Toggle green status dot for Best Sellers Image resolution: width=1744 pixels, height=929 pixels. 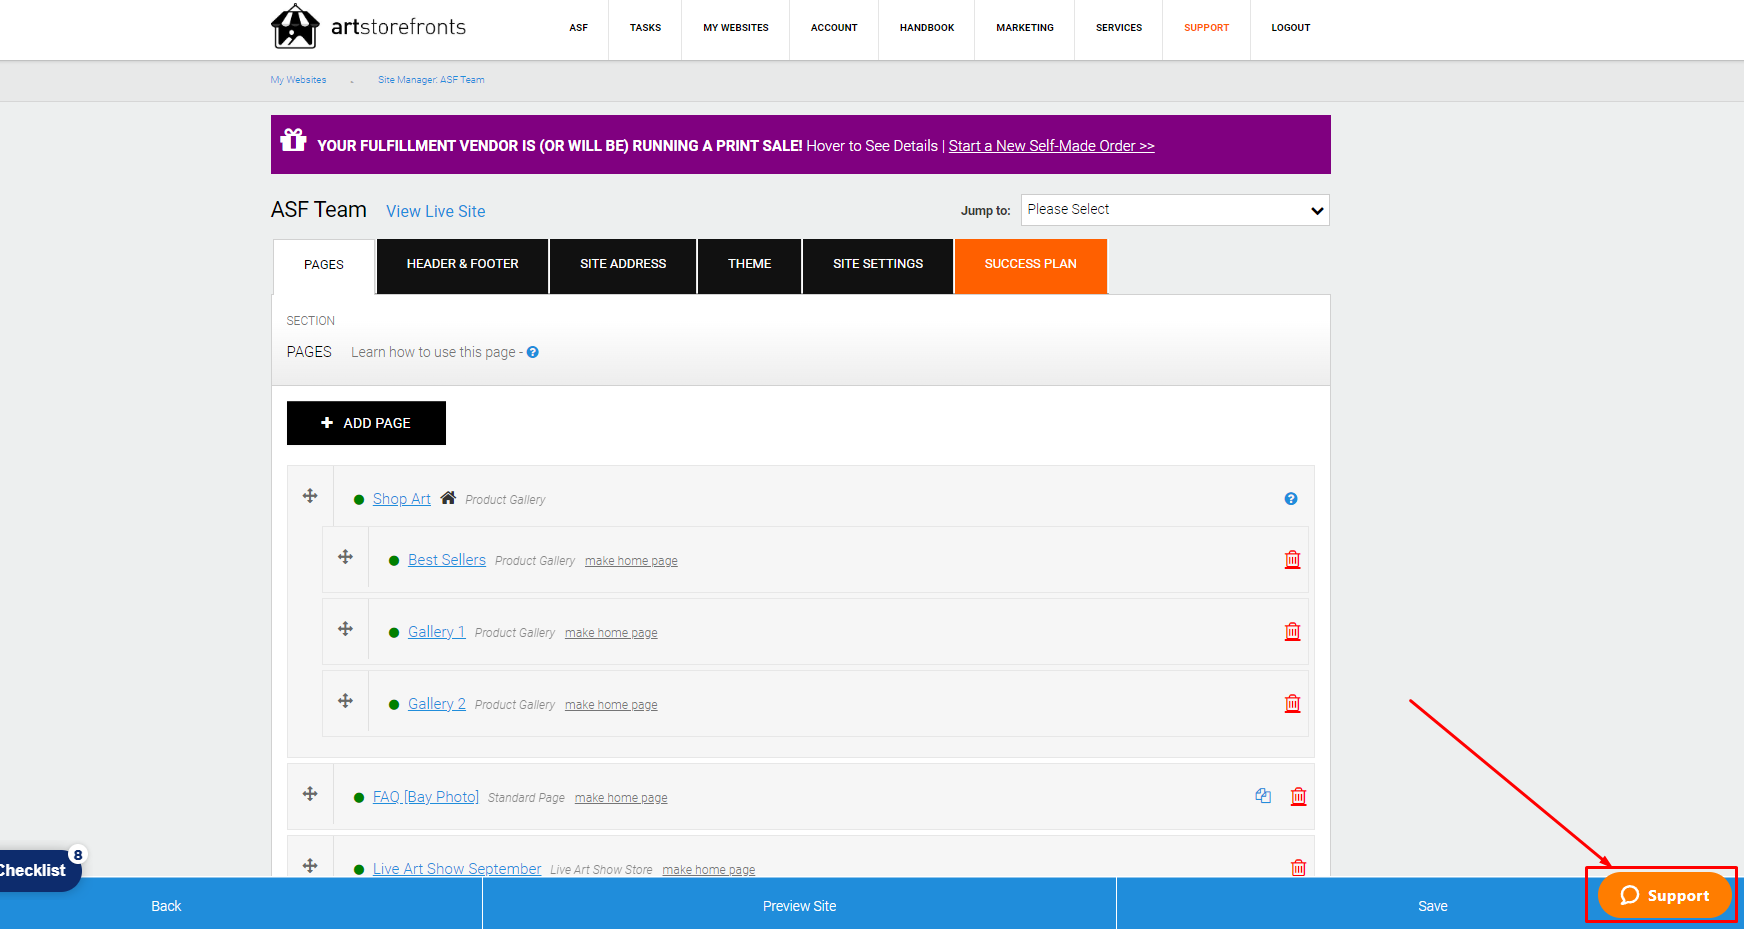pos(394,561)
